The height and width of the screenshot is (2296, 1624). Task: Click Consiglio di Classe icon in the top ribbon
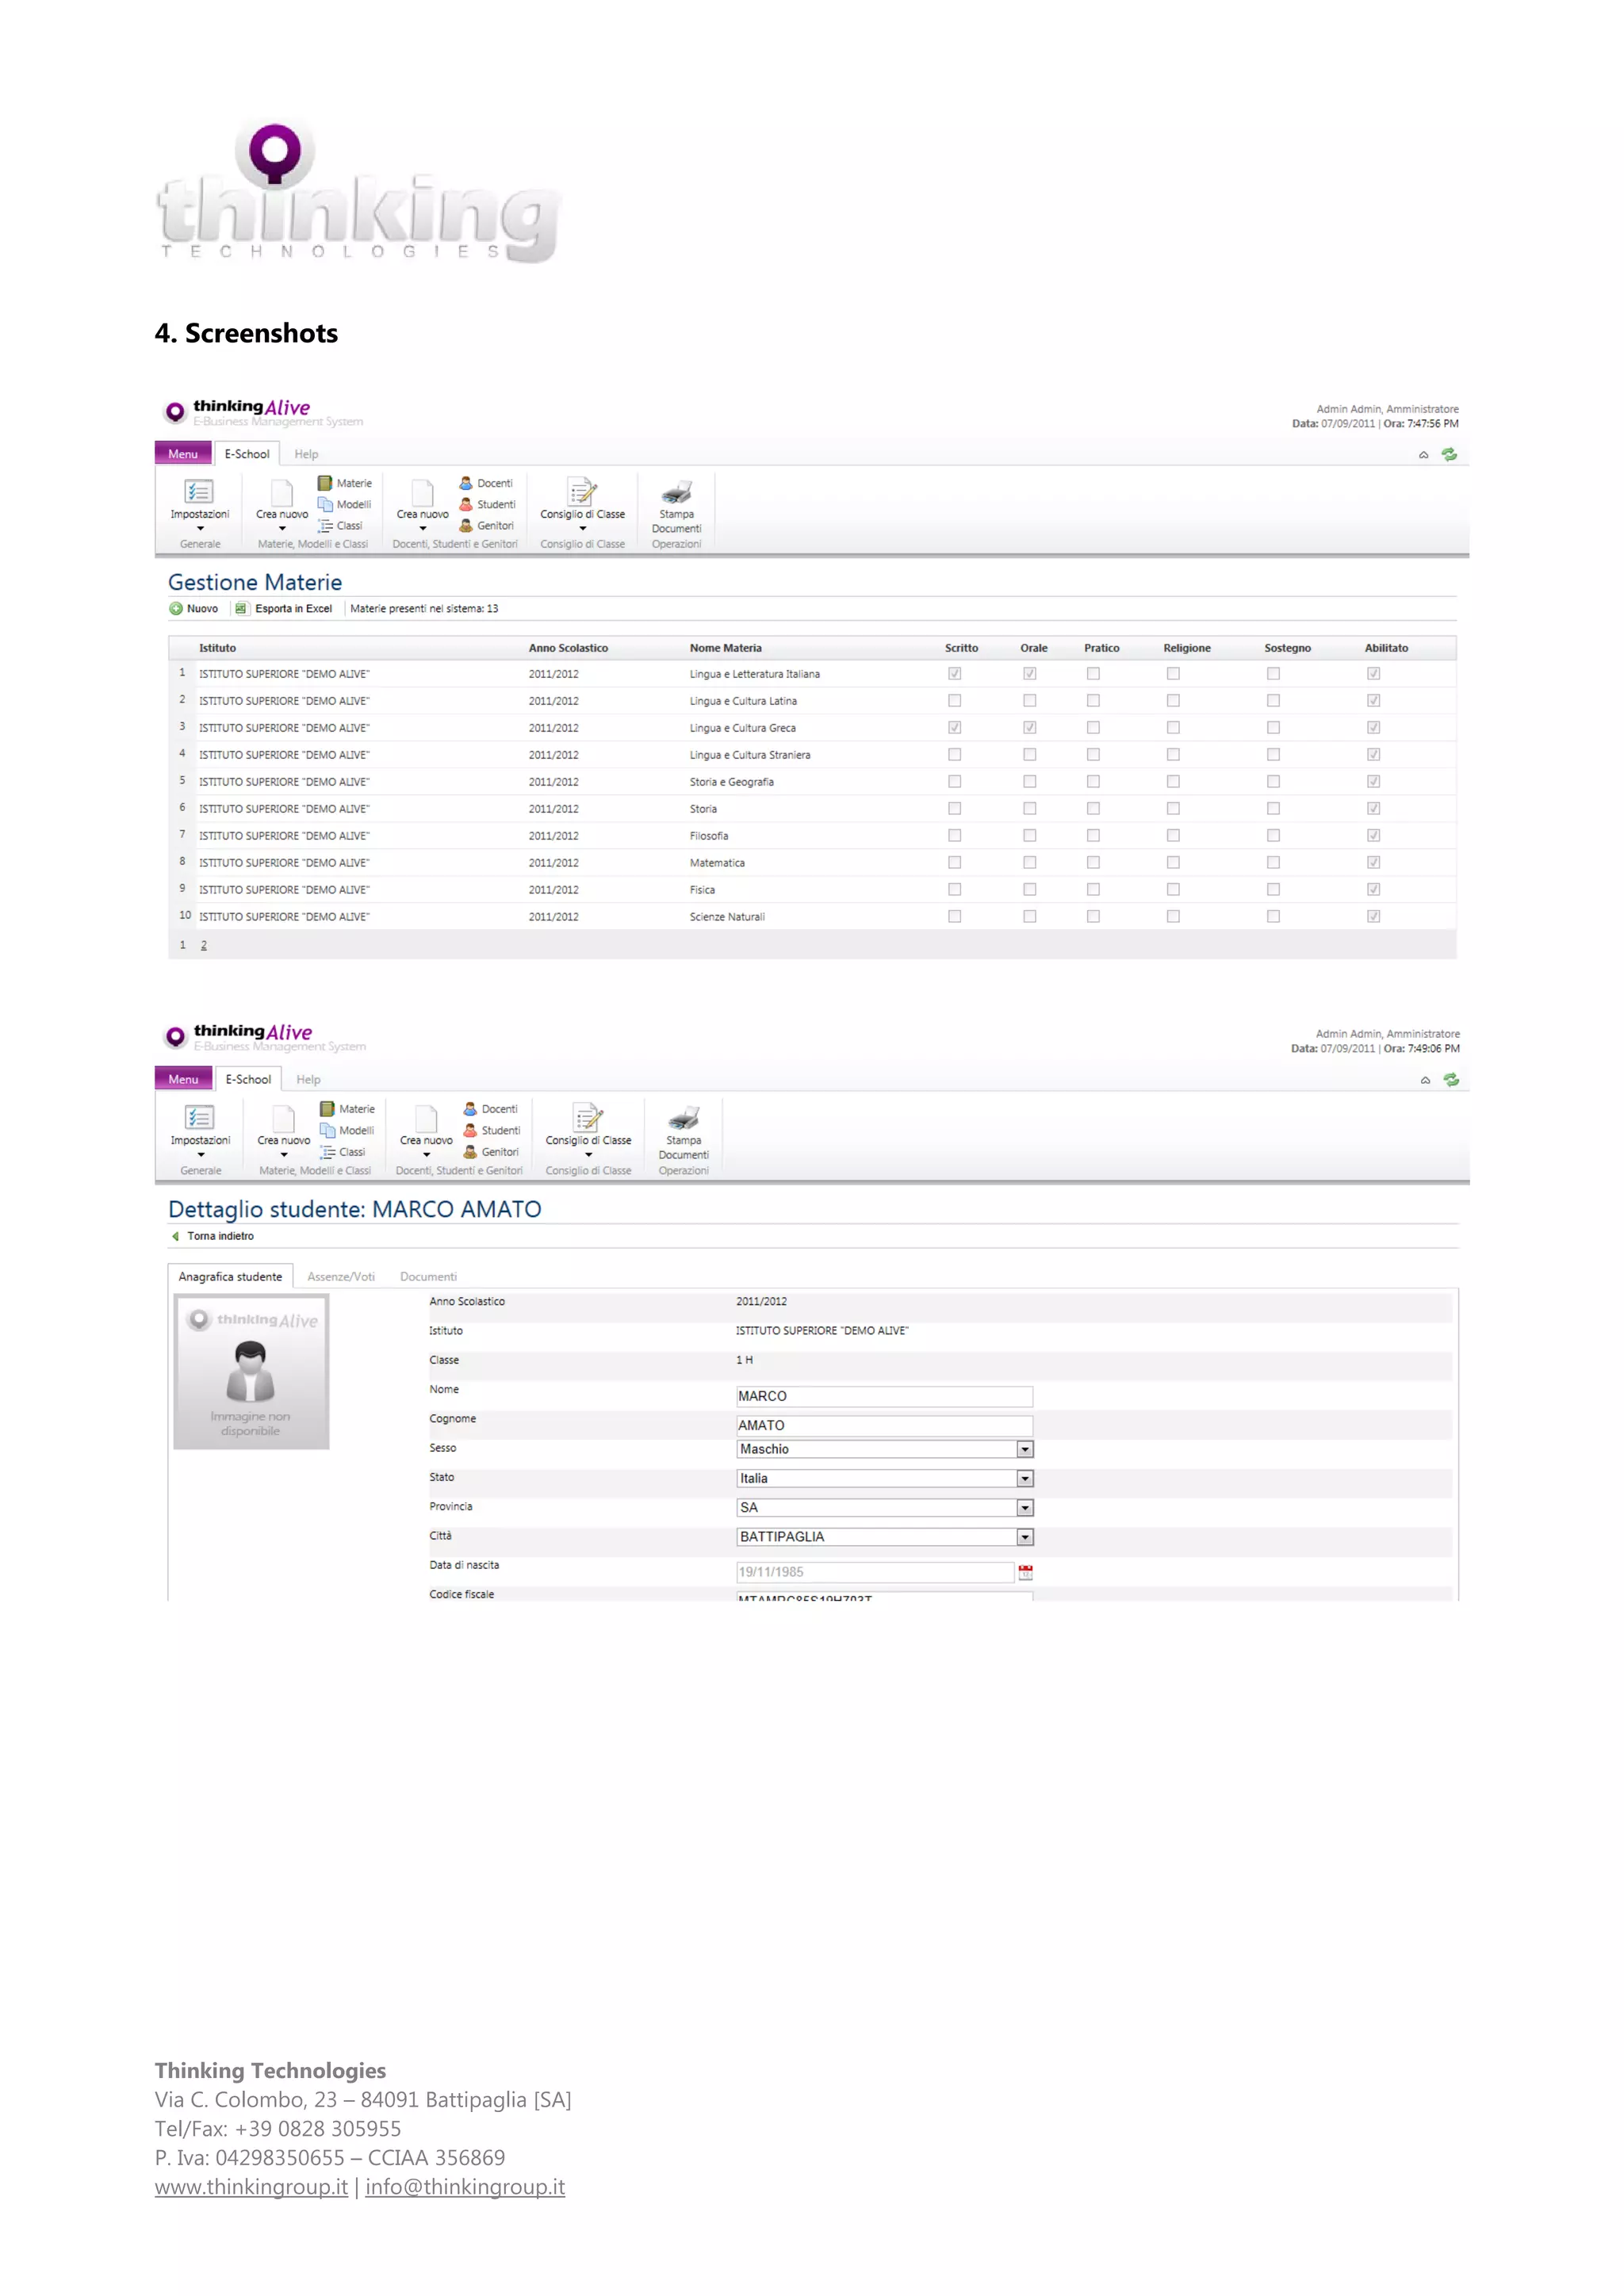582,492
